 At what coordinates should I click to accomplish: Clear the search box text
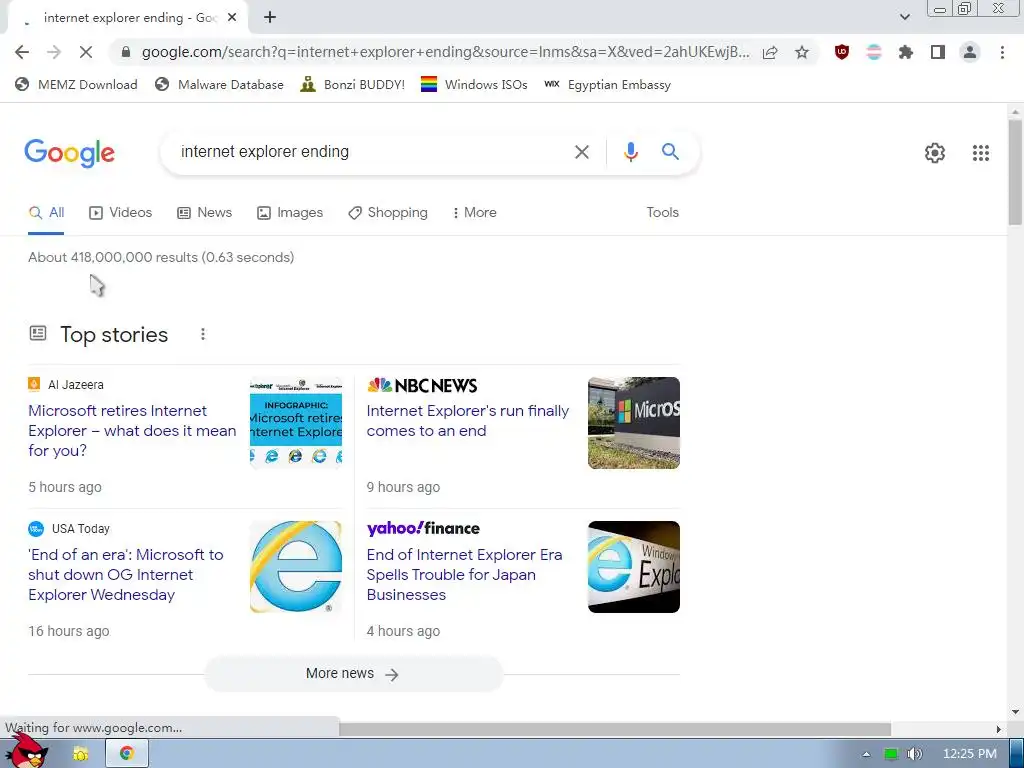(581, 152)
